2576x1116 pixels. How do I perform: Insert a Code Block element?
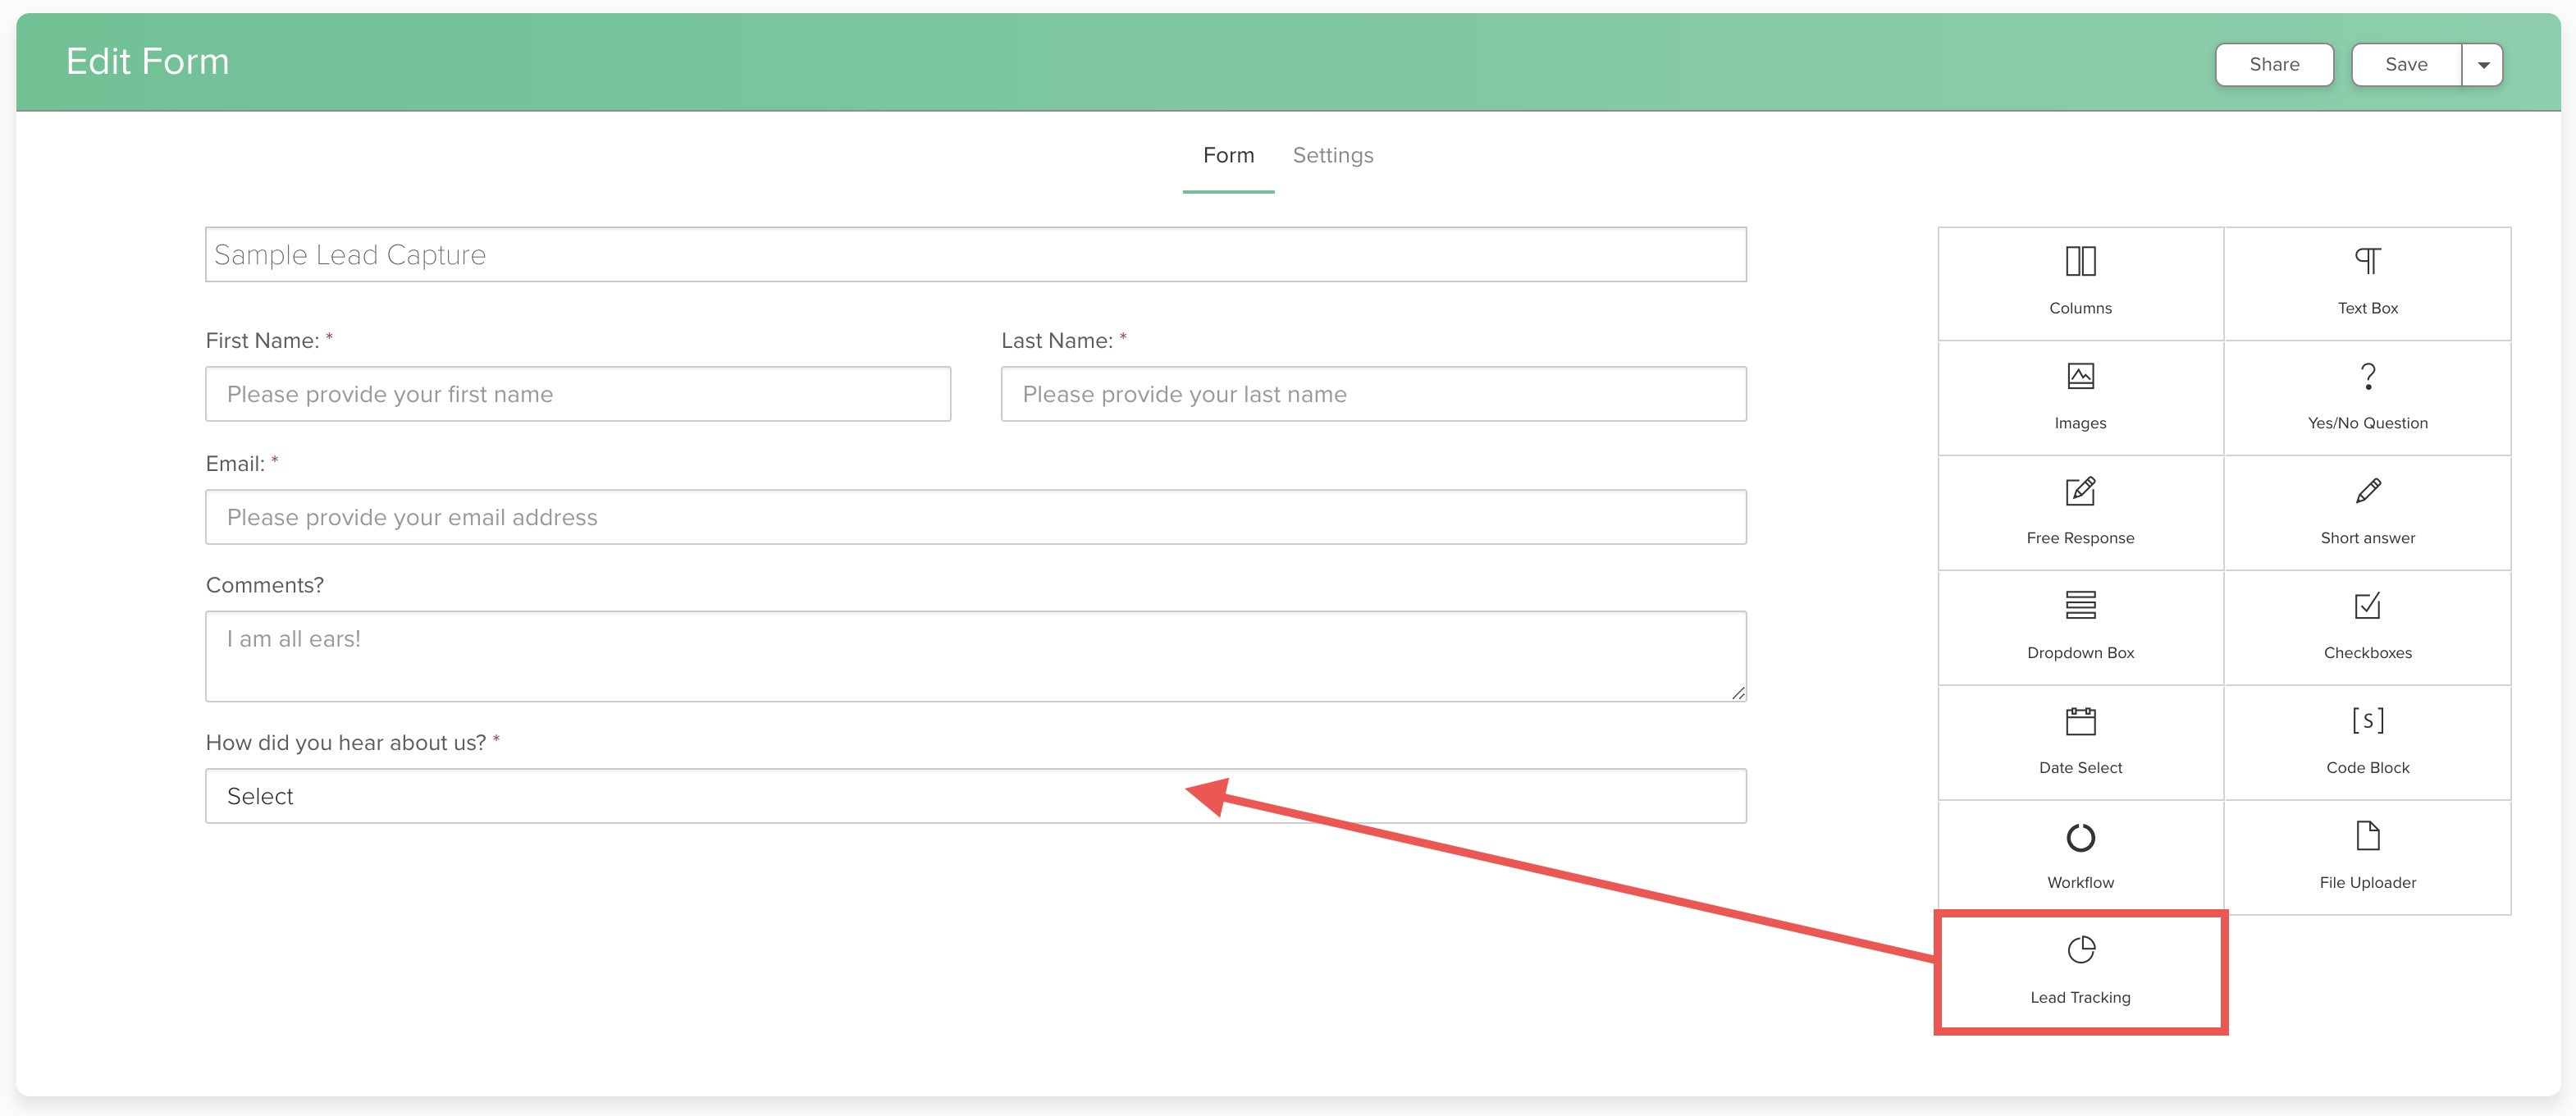[2367, 743]
